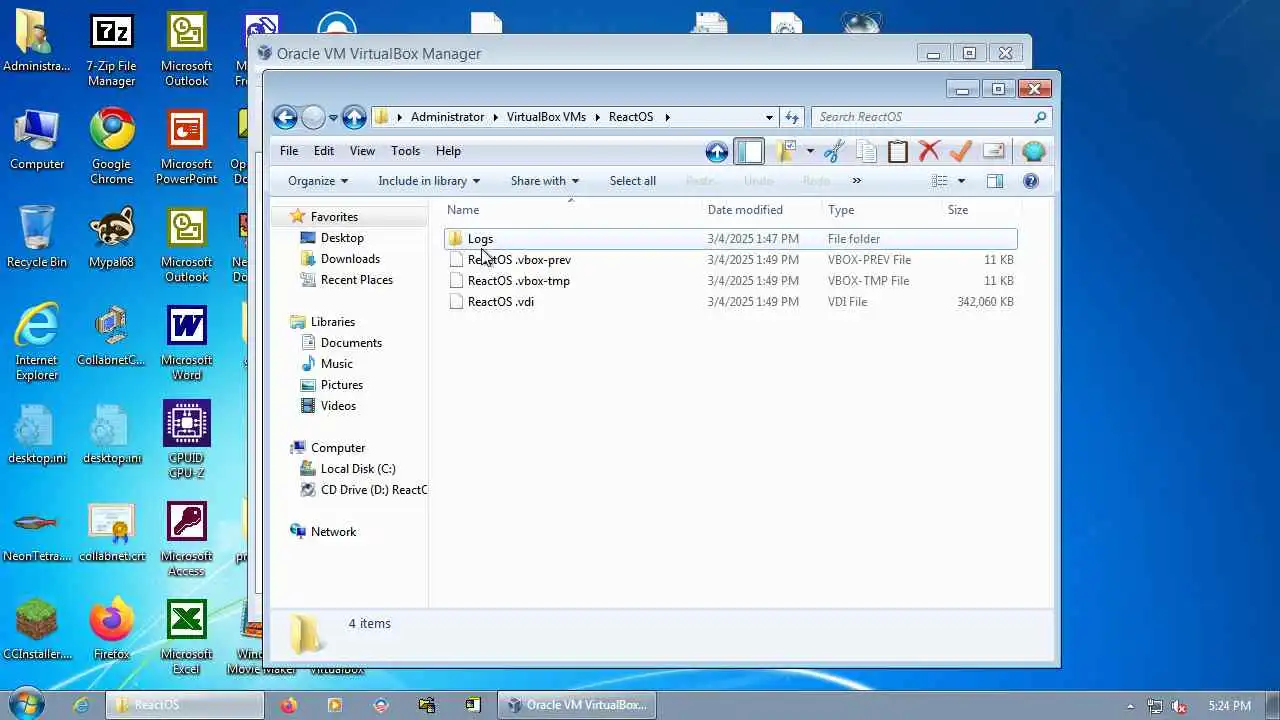Click the Windows Start button
This screenshot has height=720, width=1280.
coord(27,705)
